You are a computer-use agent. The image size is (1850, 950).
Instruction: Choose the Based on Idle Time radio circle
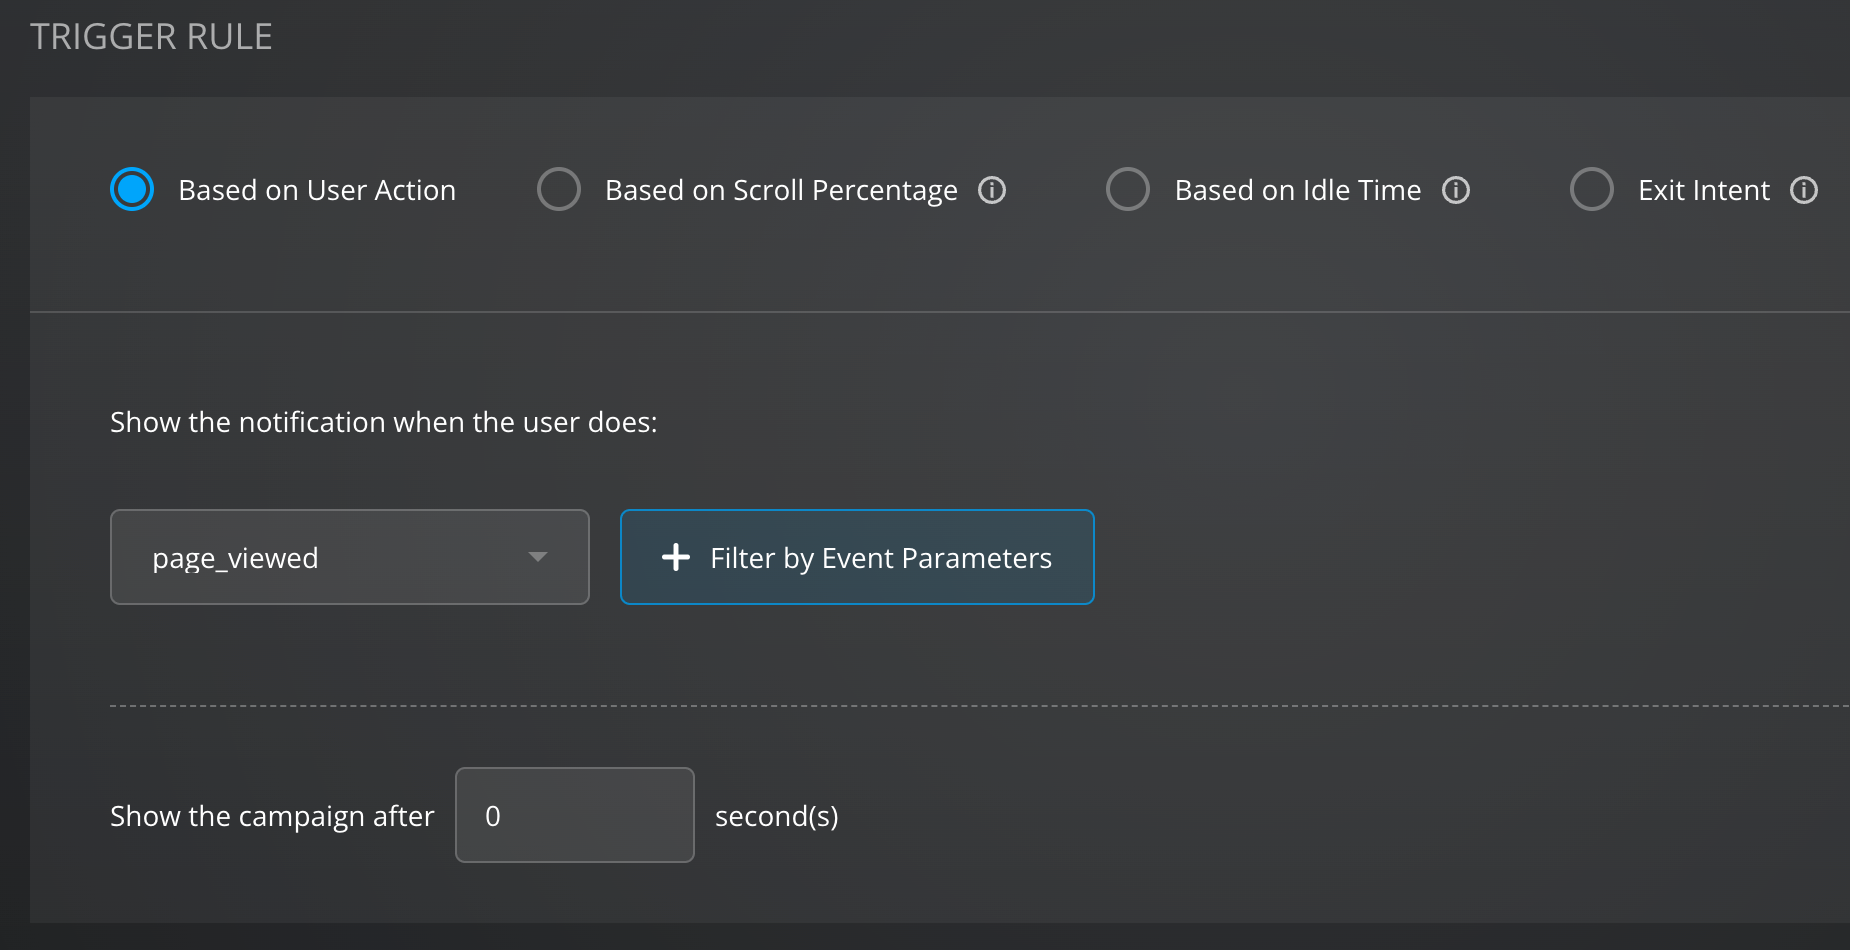[1128, 190]
